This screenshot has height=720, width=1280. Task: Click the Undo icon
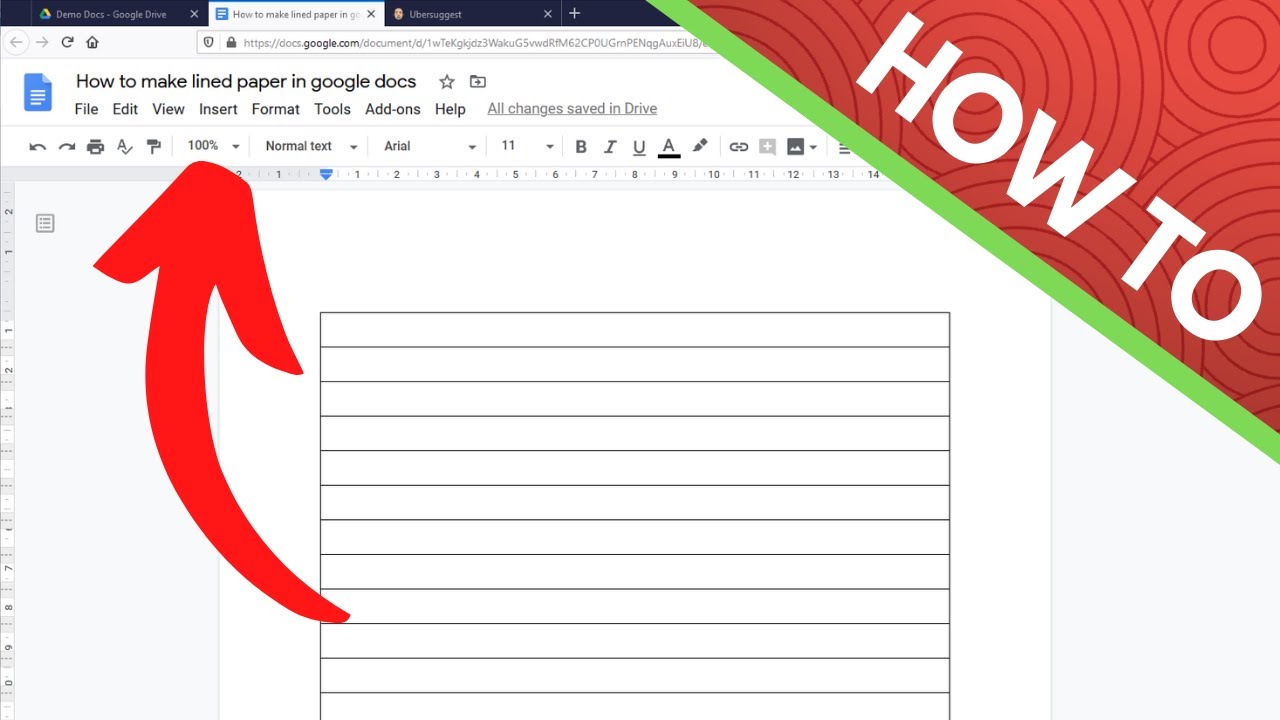[x=37, y=146]
